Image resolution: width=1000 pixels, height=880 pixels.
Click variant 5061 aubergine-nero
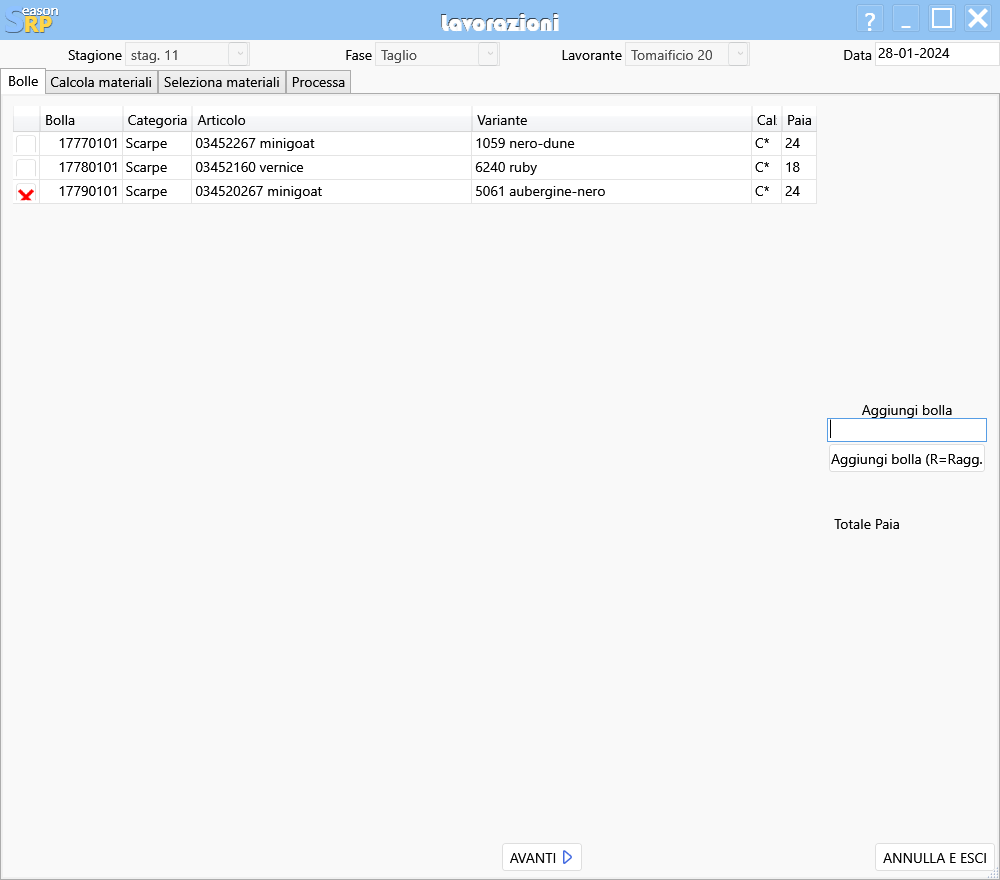(x=540, y=192)
